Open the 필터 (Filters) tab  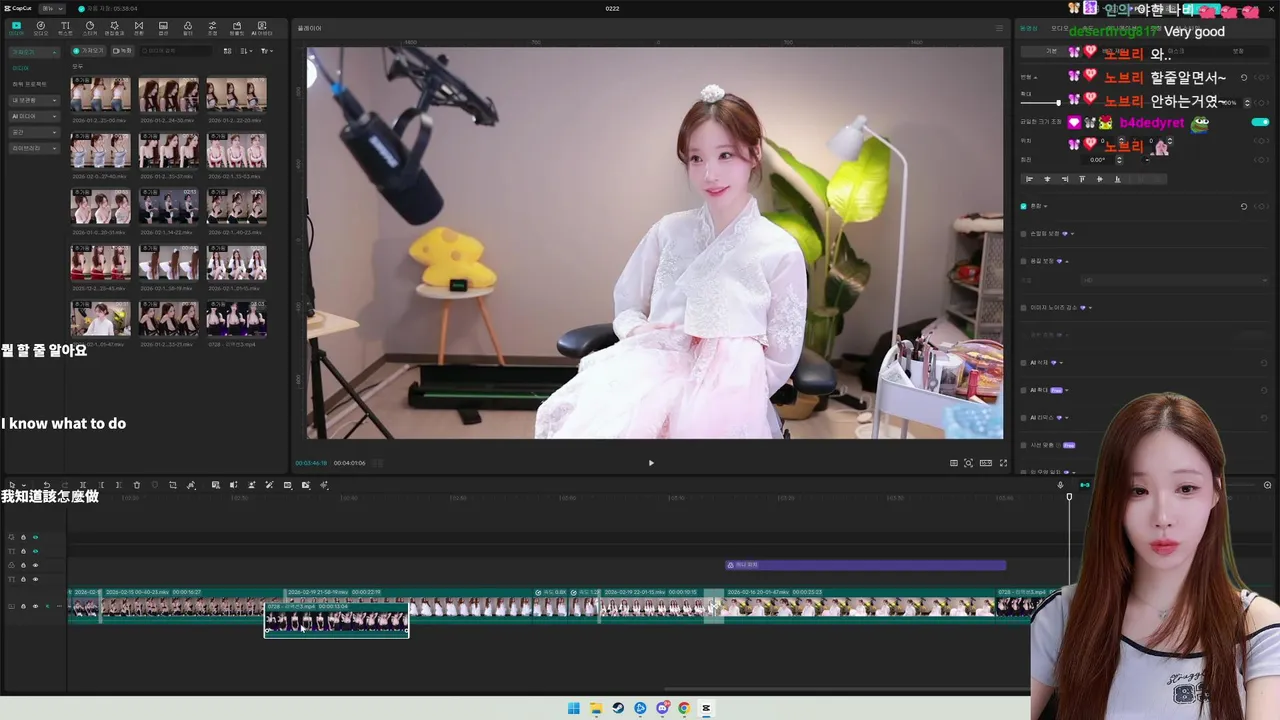point(188,28)
